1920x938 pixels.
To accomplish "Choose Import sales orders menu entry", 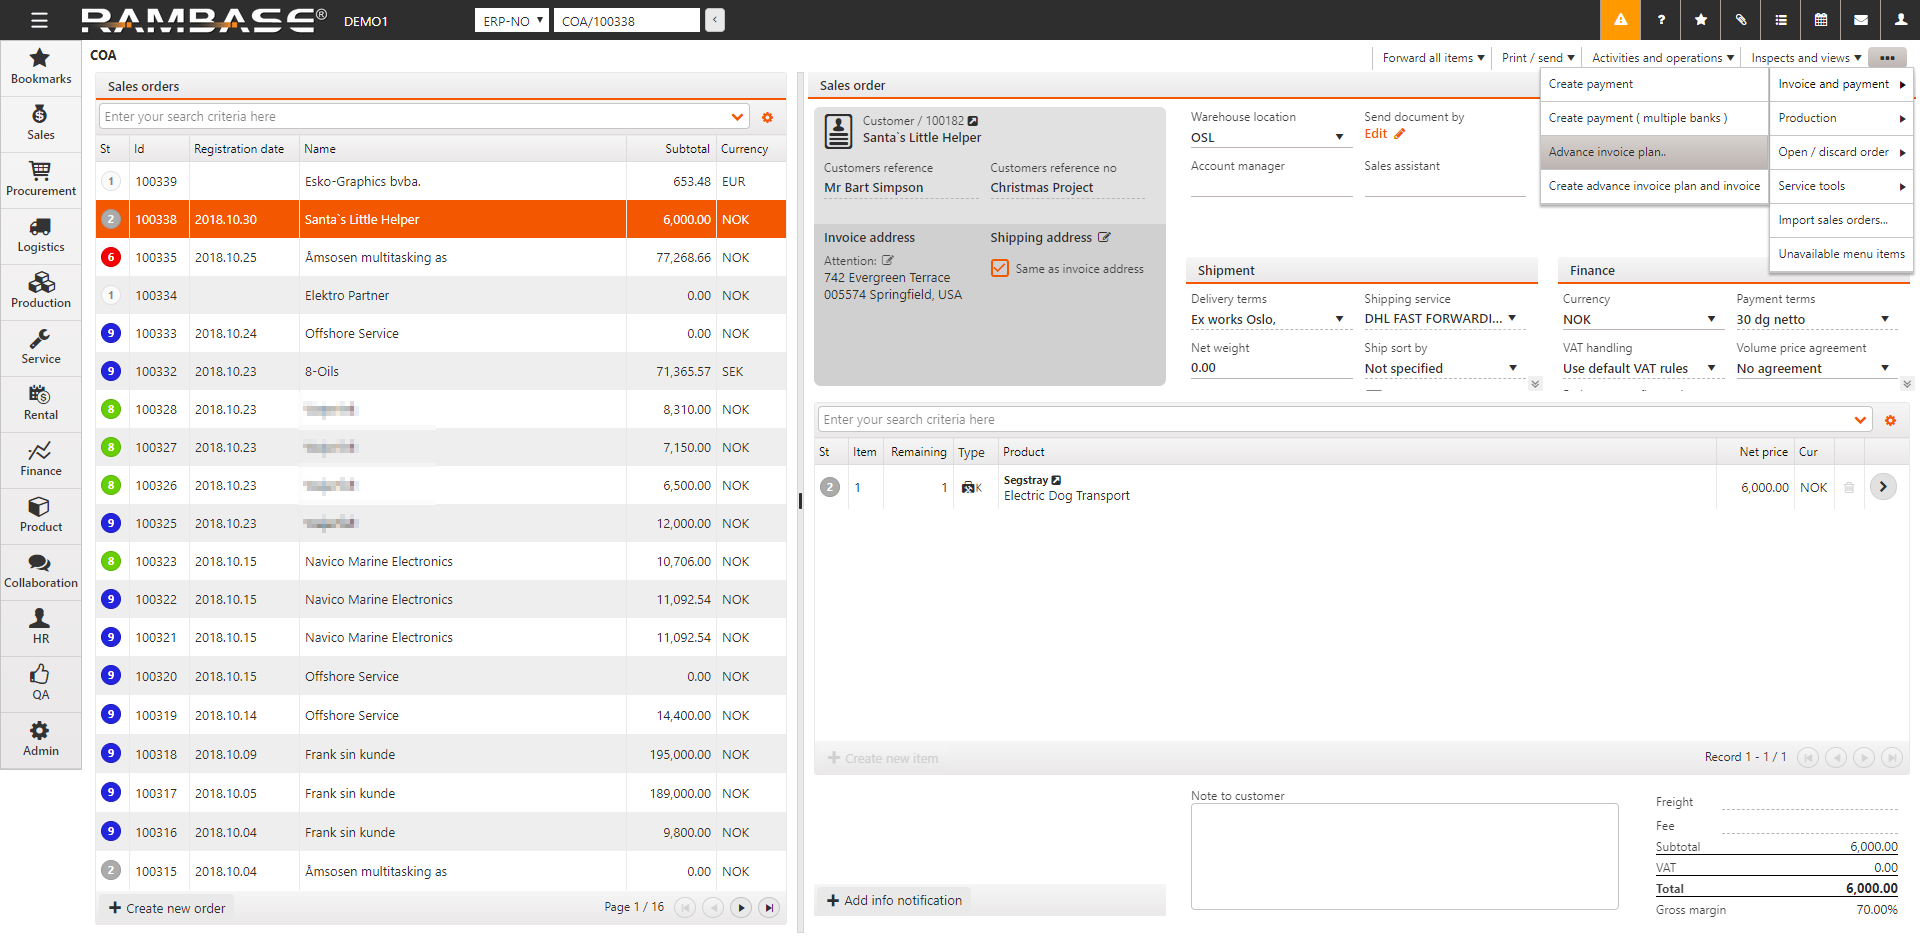I will point(1832,220).
